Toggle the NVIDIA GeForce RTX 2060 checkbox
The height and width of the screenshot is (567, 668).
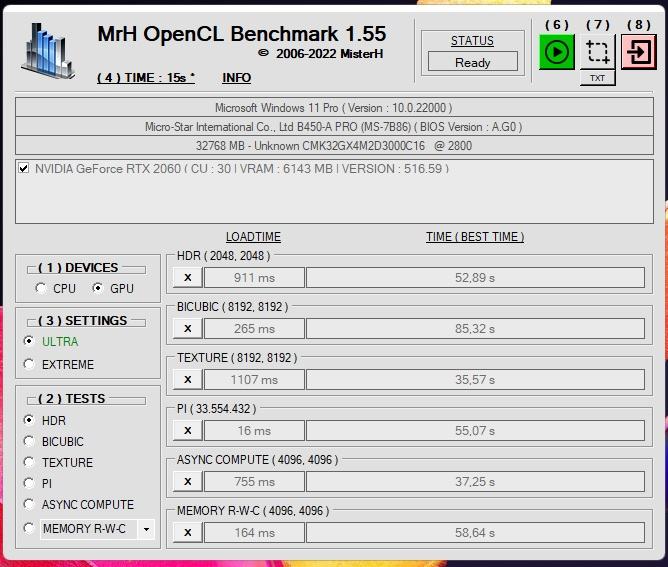point(24,168)
